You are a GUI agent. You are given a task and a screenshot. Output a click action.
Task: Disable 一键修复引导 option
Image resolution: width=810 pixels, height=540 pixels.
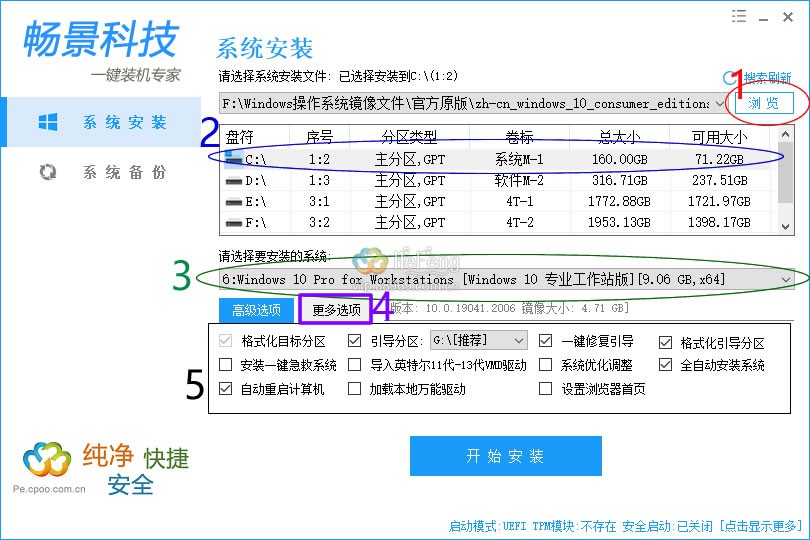coord(546,341)
